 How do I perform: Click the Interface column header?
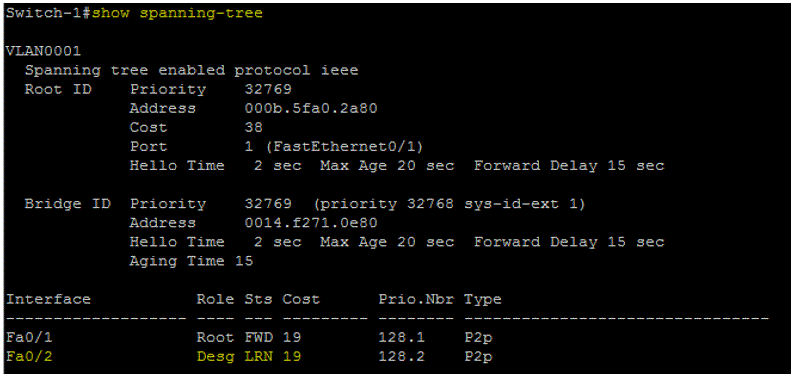[48, 299]
